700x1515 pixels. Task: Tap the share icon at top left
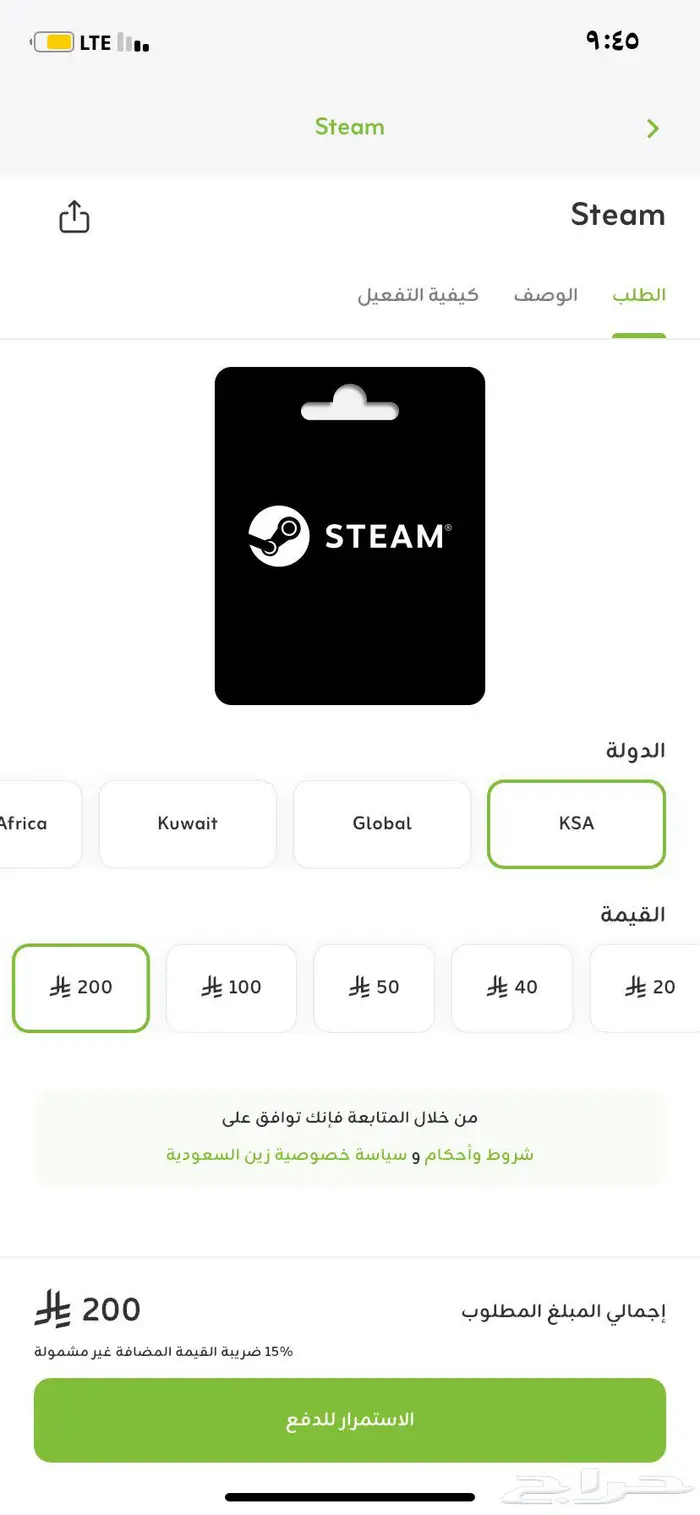[x=74, y=216]
